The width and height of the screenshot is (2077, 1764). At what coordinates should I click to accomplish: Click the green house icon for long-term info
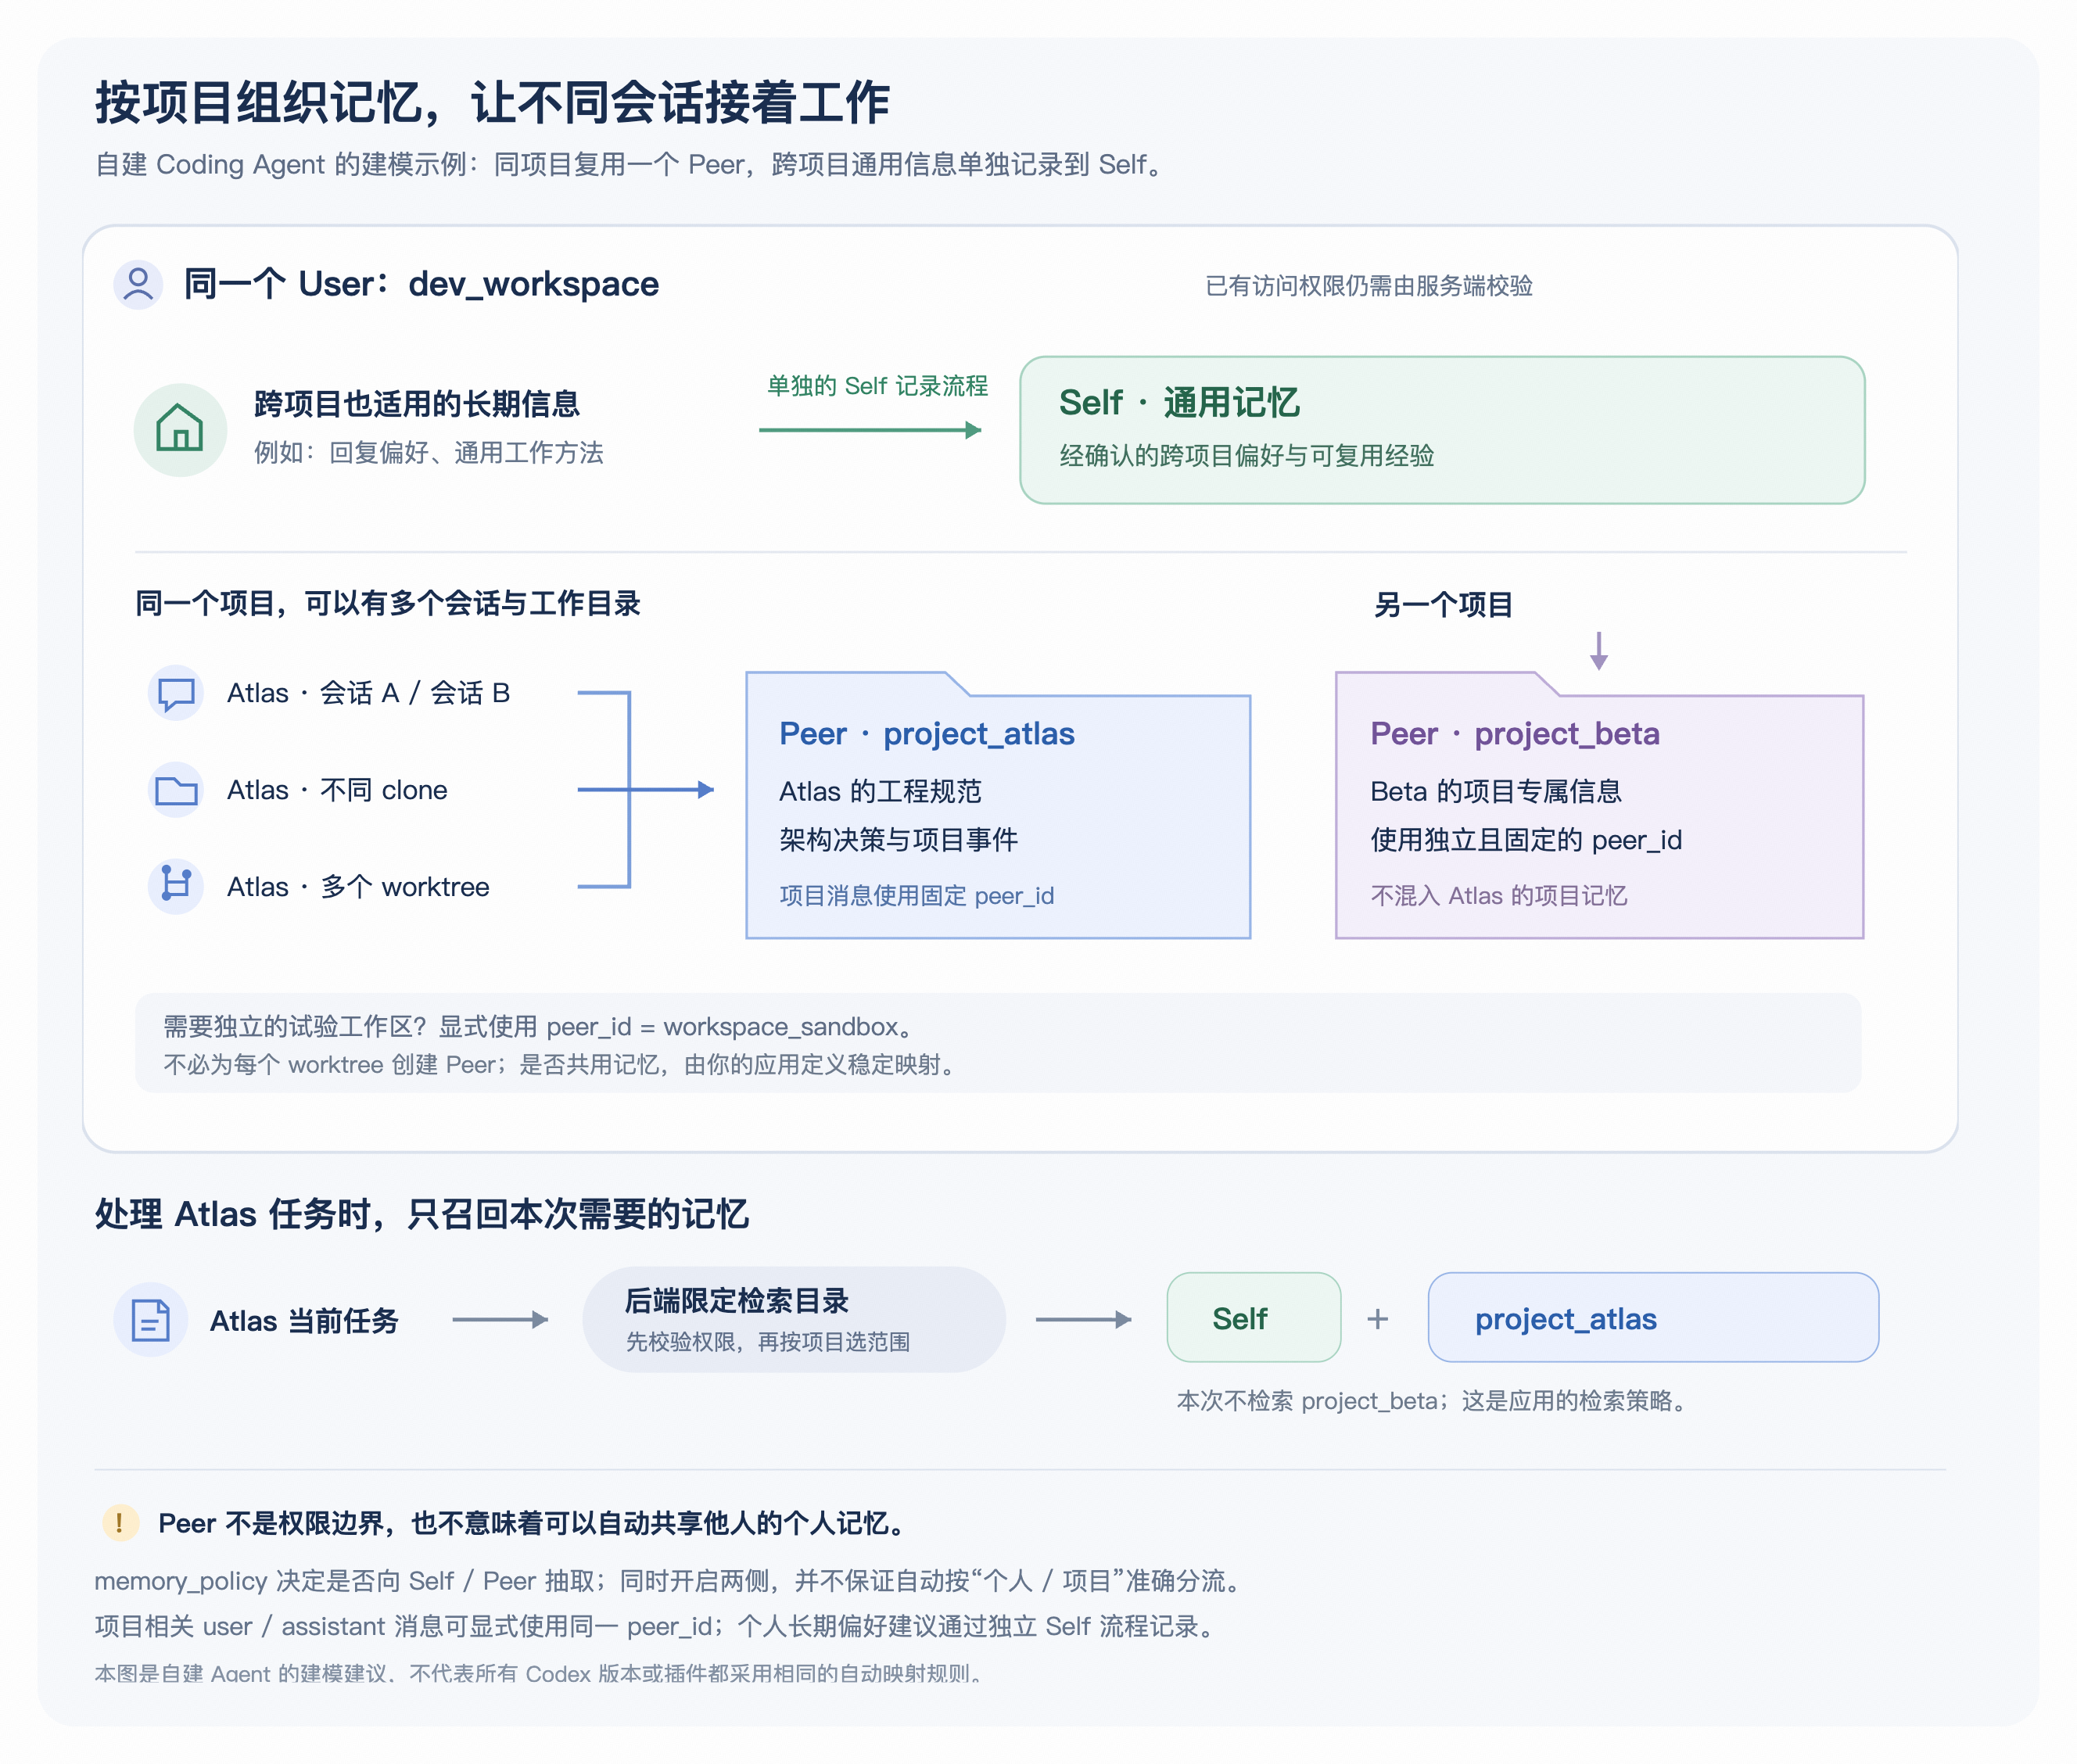point(180,430)
